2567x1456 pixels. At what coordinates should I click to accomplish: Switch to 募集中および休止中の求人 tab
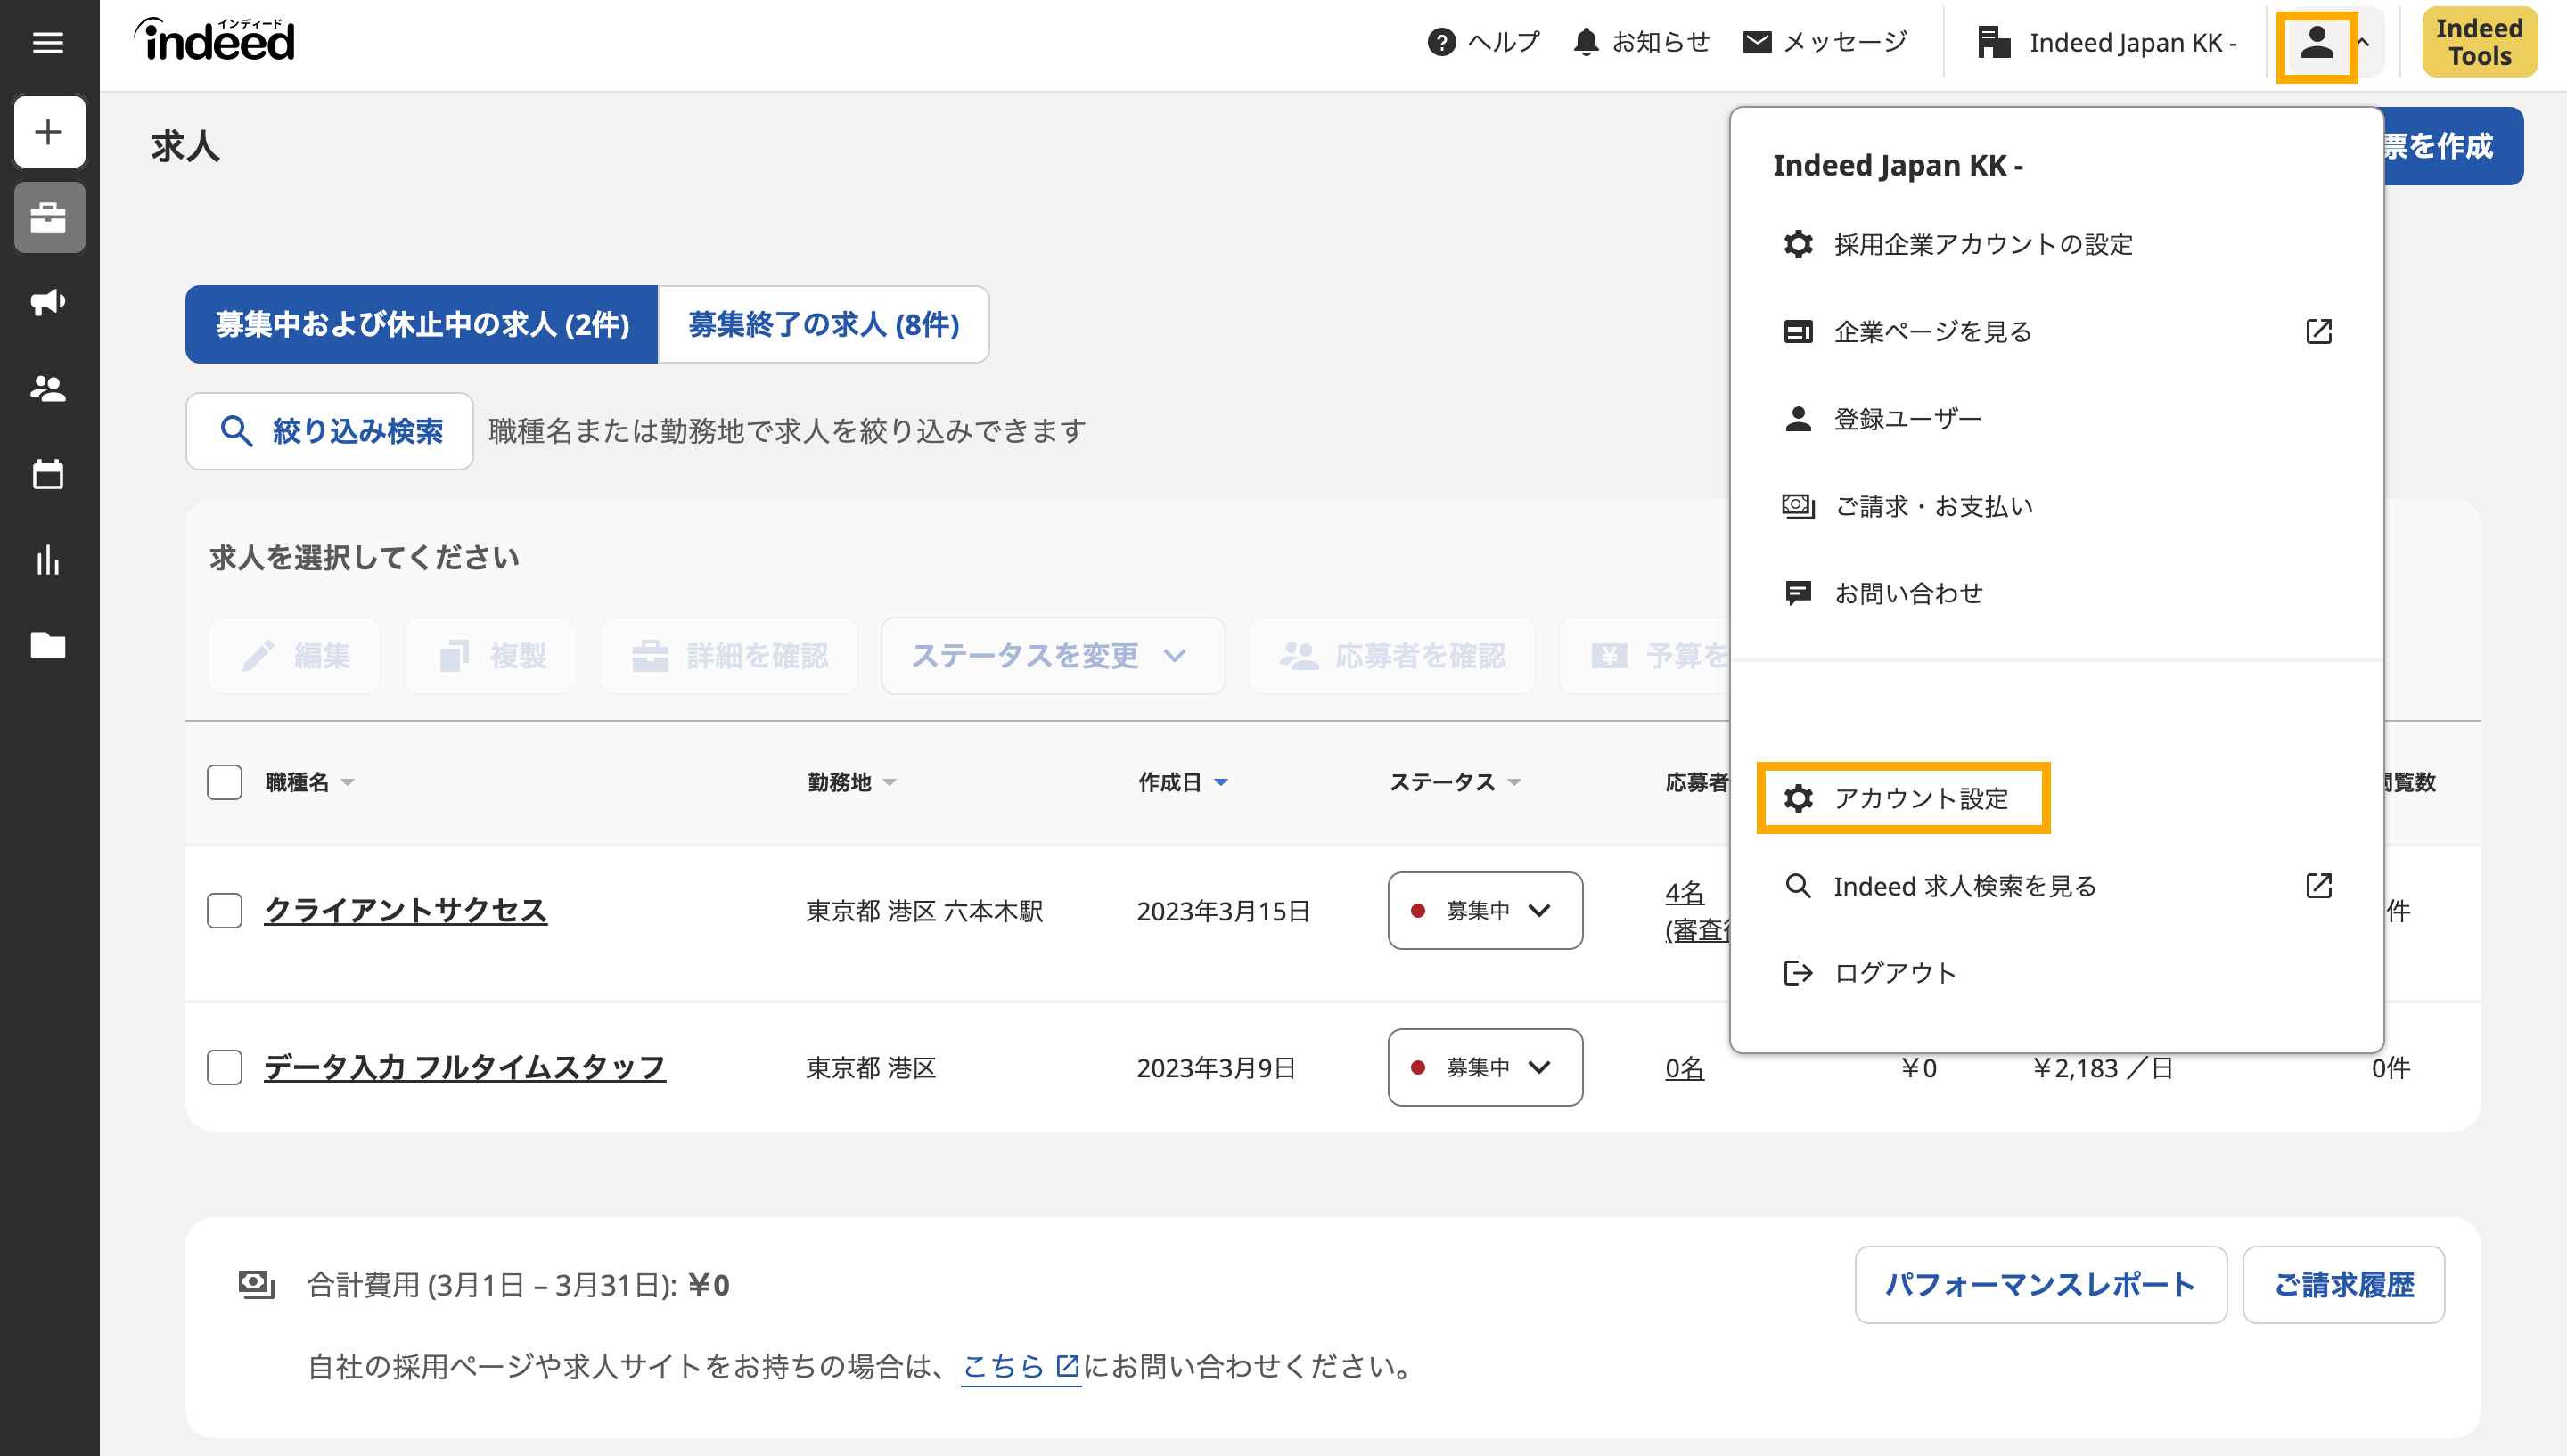click(422, 324)
